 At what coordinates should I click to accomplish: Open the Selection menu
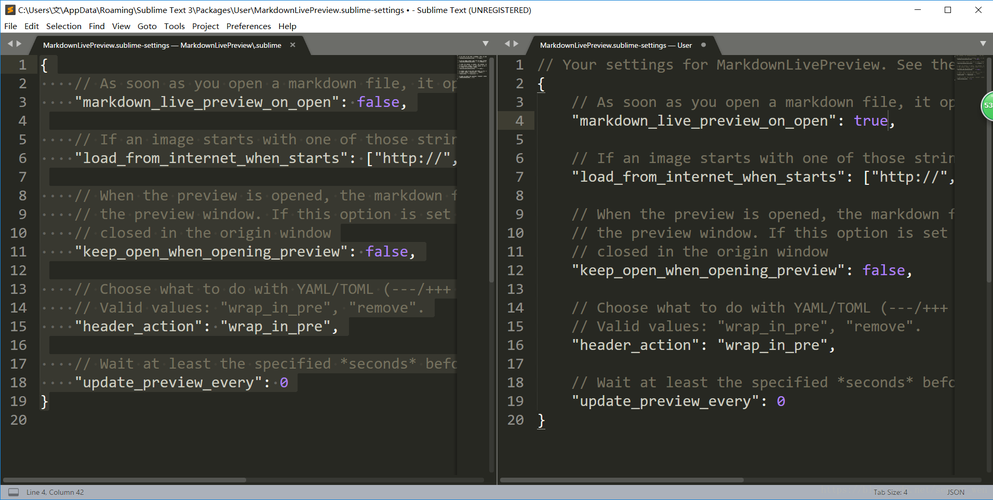click(x=64, y=26)
